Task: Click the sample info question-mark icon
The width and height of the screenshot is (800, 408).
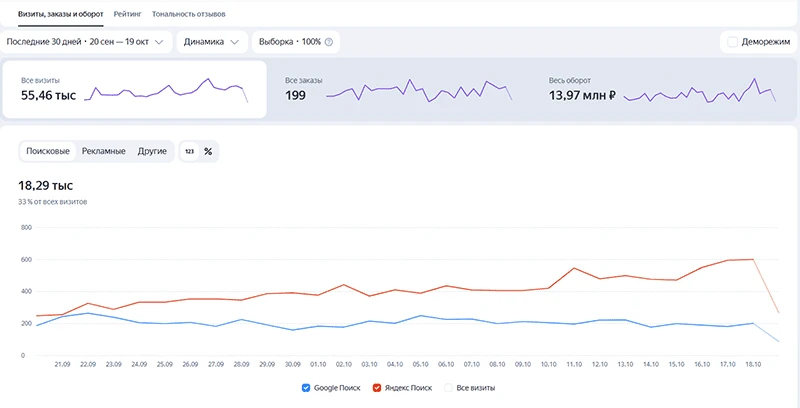Action: click(329, 42)
